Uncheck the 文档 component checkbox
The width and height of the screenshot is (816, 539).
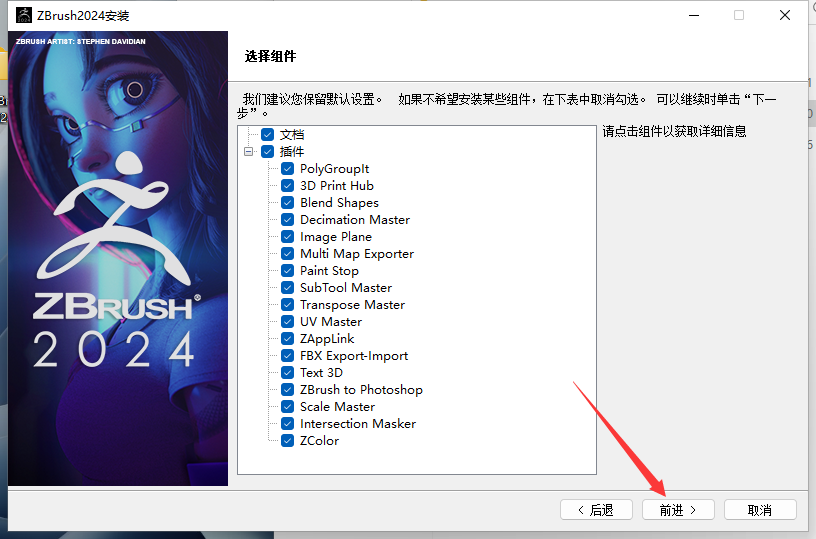[267, 135]
